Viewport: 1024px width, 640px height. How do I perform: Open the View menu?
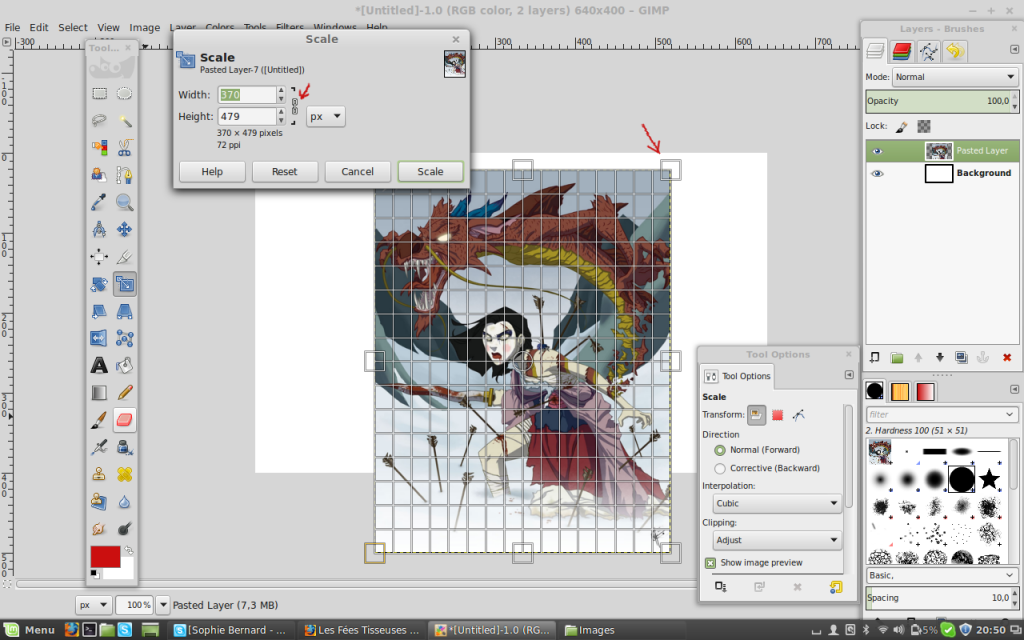coord(108,27)
